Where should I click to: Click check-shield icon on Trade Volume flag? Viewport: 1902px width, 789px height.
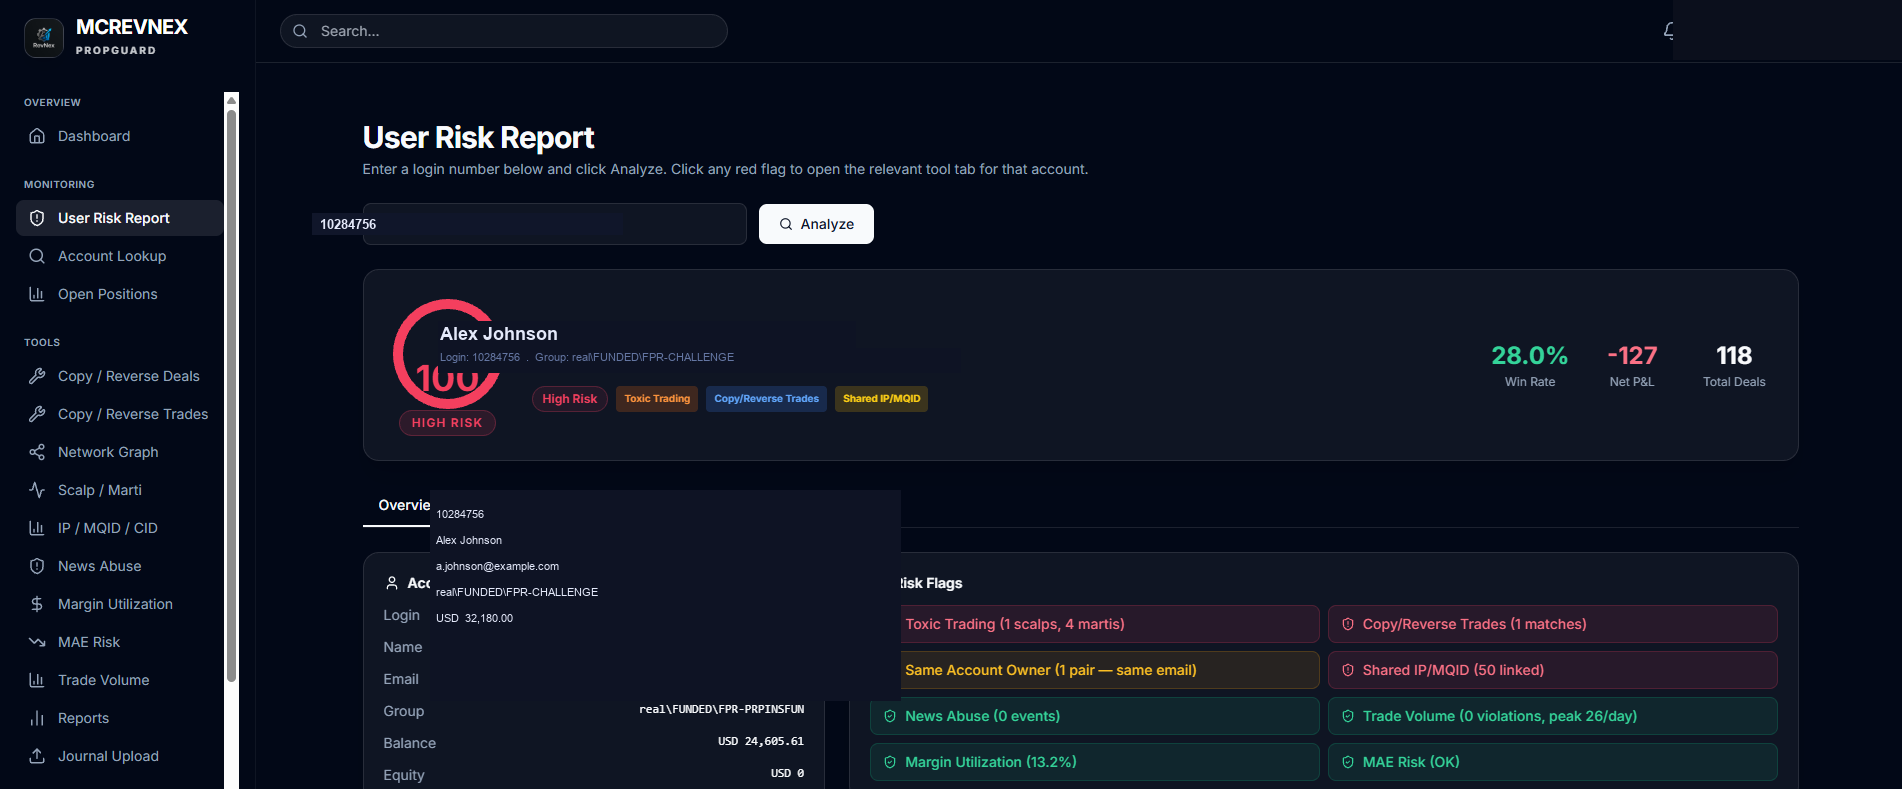[x=1348, y=716]
